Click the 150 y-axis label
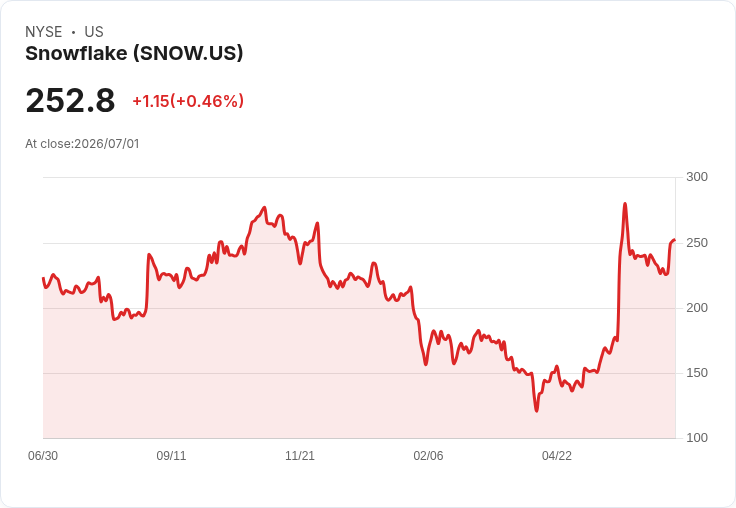Screen dimensions: 736x508 tap(697, 373)
